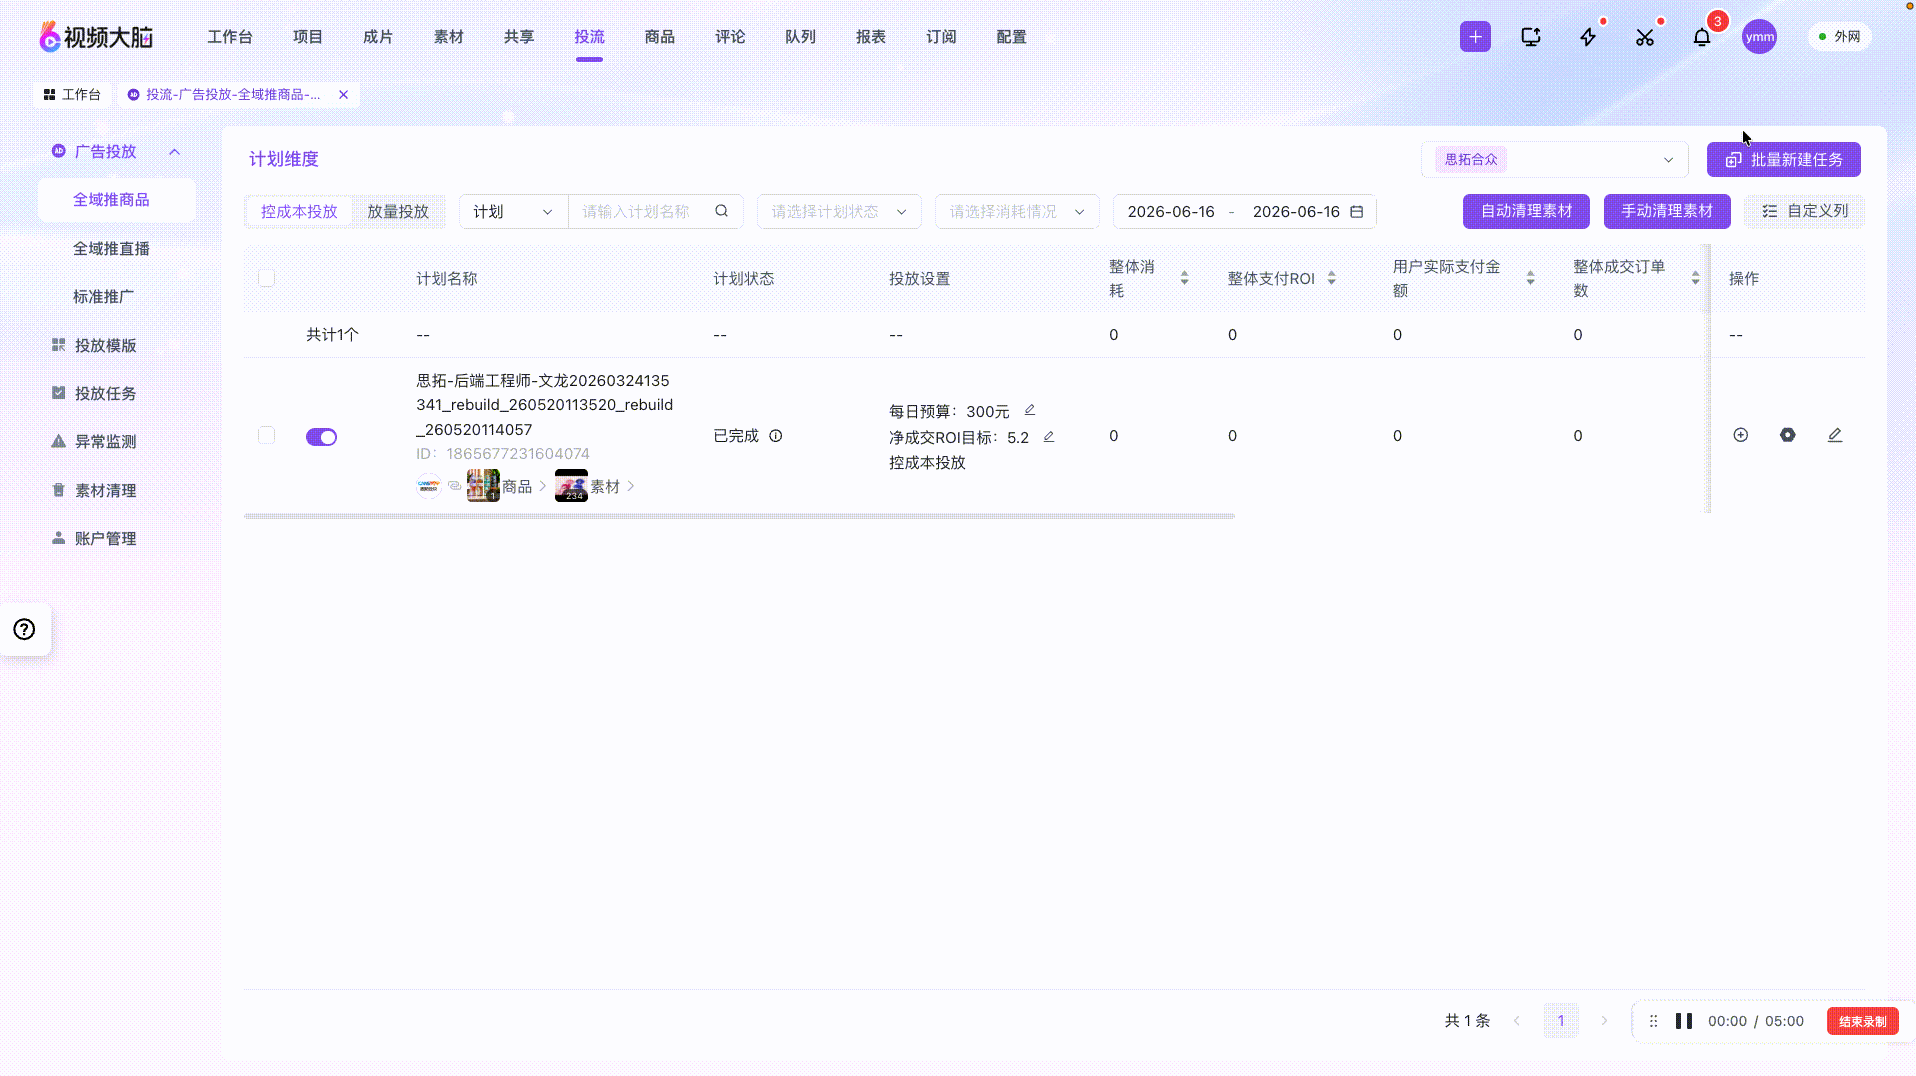1916x1076 pixels.
Task: Click 自动清理素材 button
Action: click(x=1526, y=211)
